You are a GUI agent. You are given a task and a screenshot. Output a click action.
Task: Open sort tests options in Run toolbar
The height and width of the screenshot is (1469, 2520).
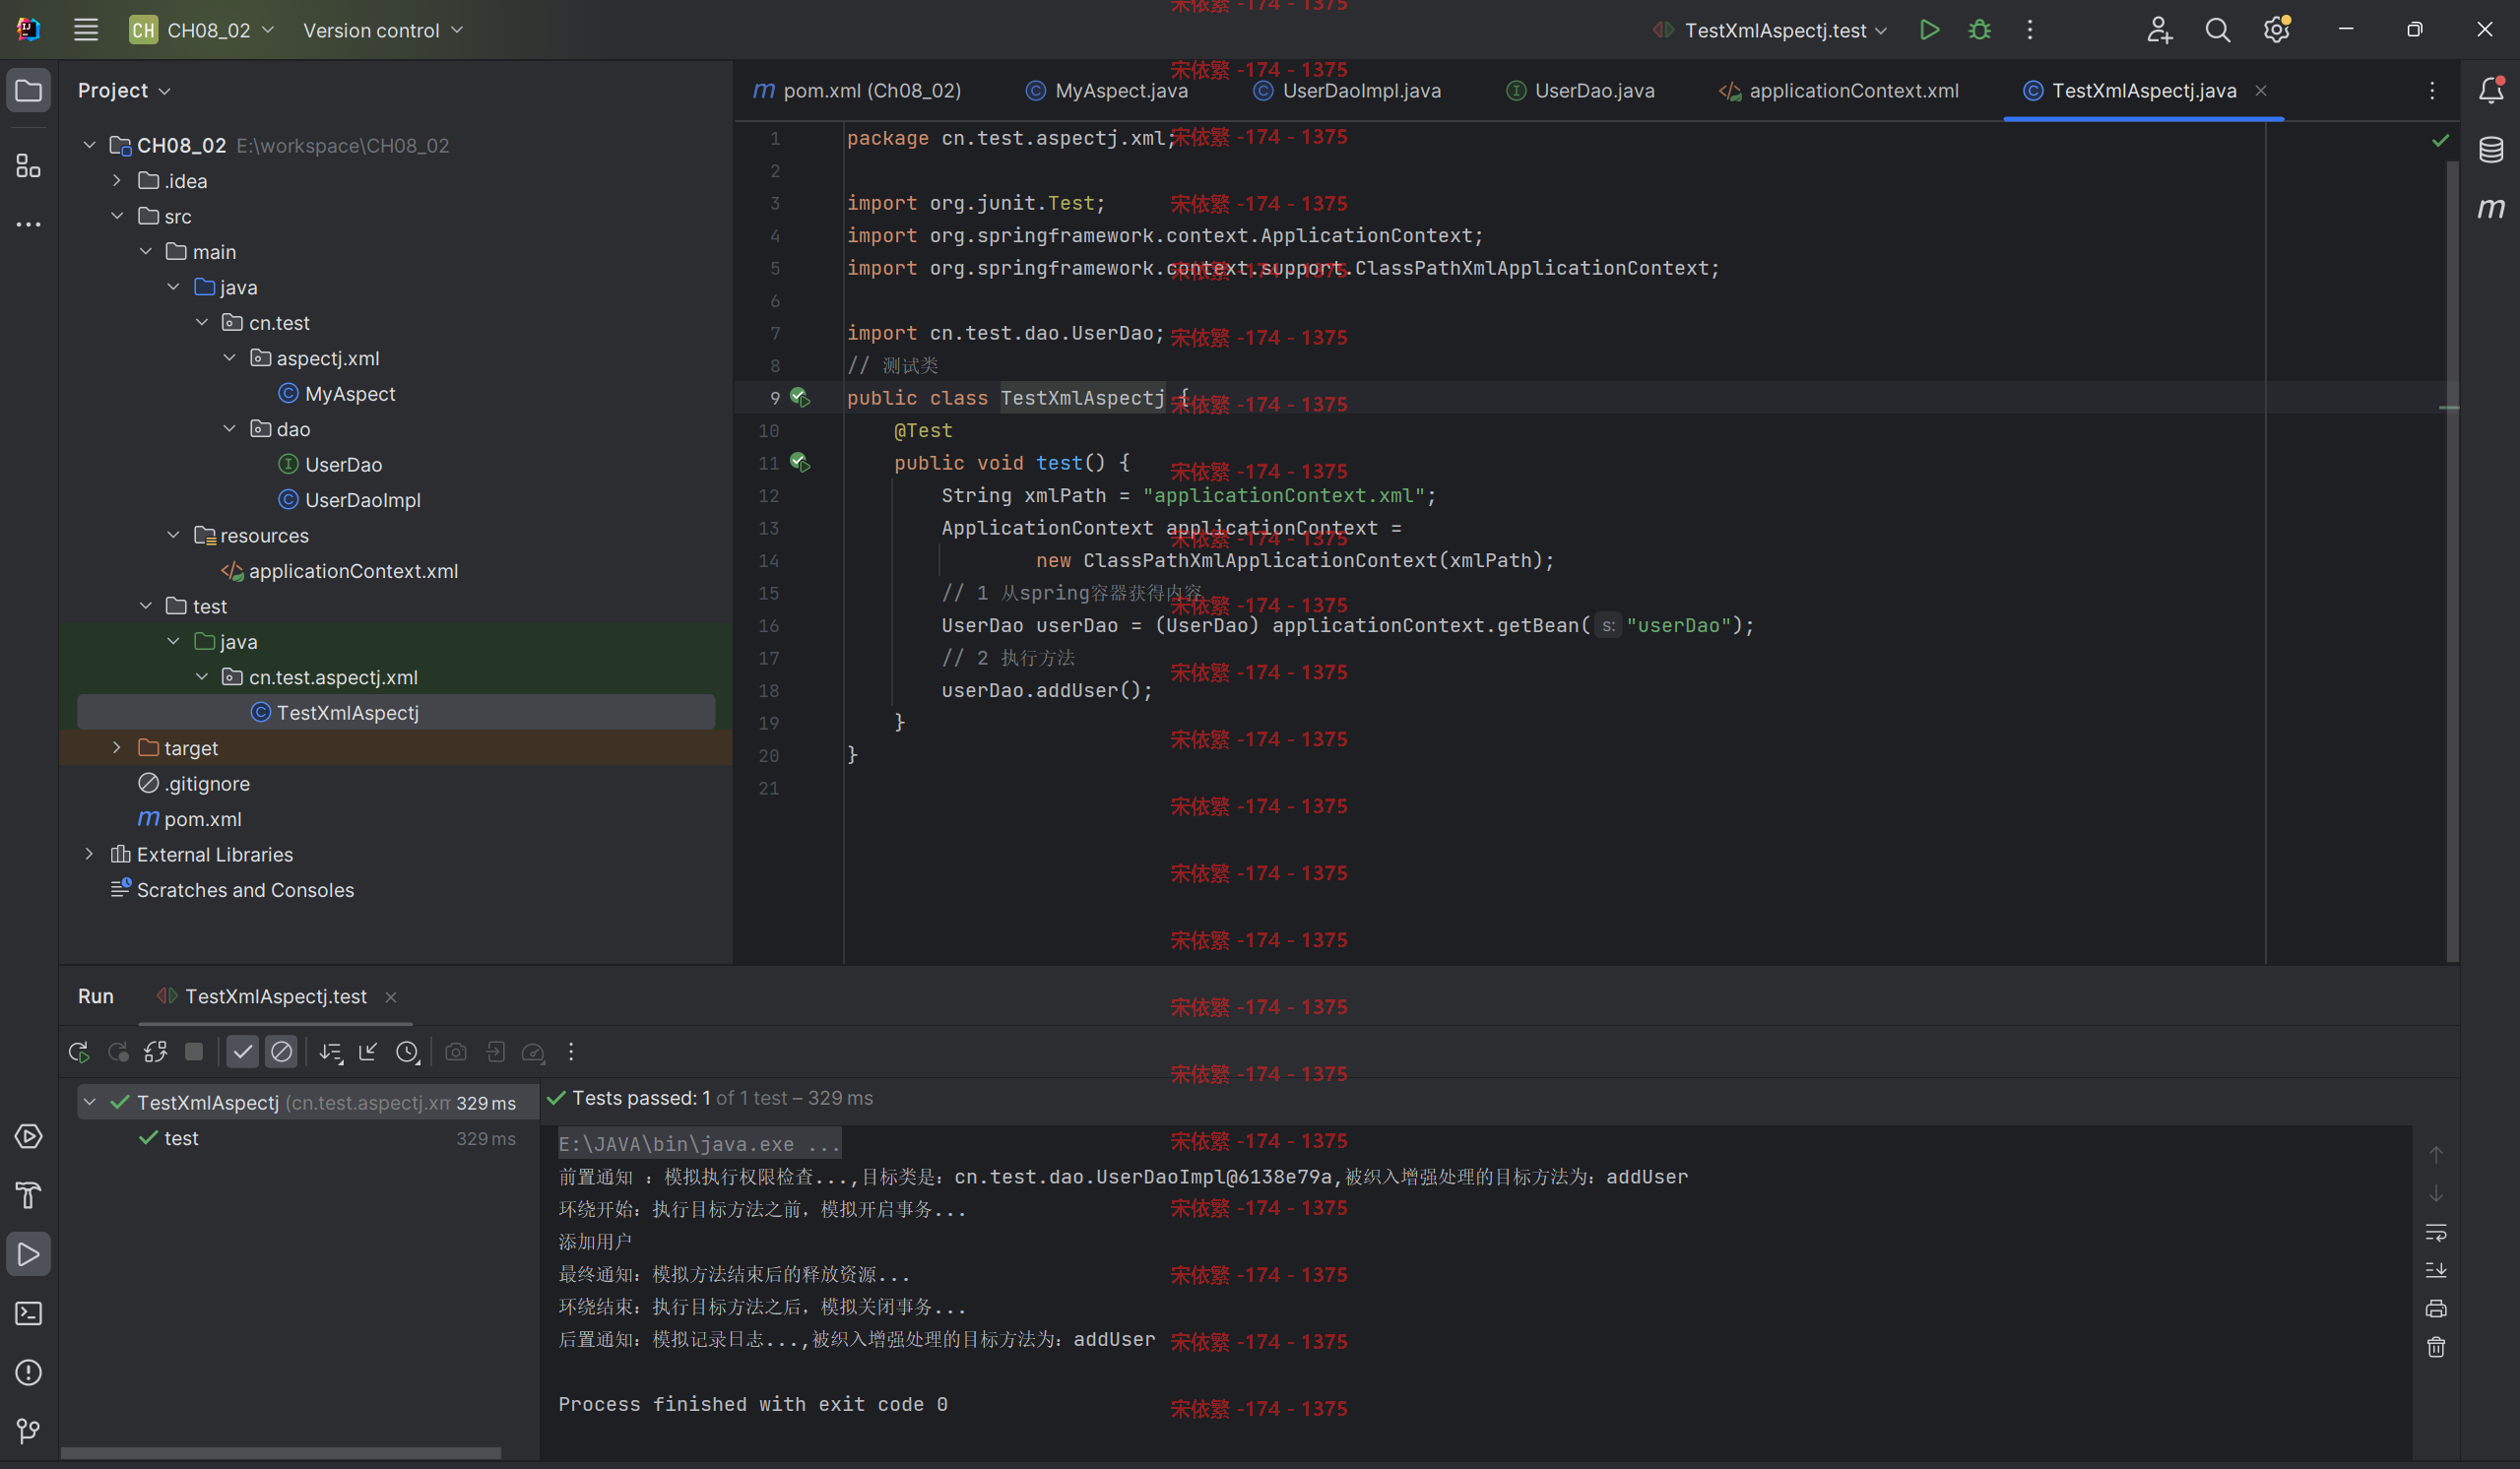(331, 1052)
